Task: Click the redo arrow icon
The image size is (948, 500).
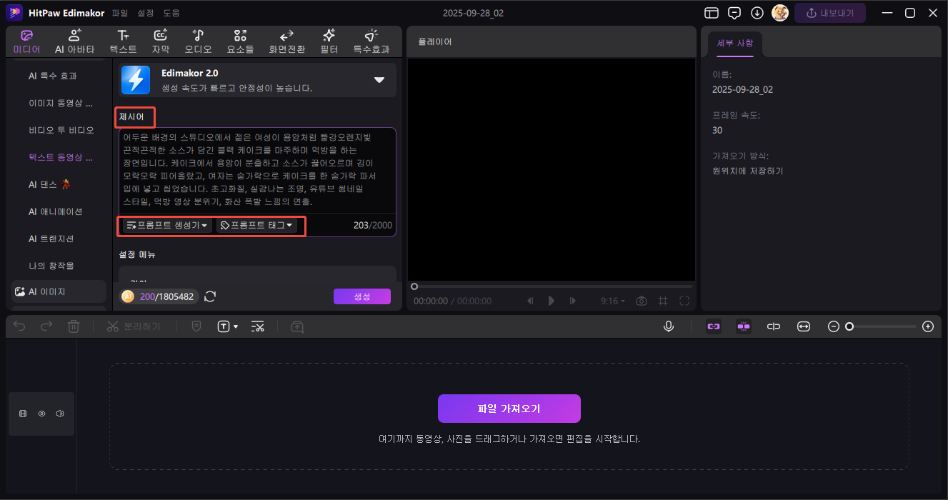Action: click(x=47, y=326)
